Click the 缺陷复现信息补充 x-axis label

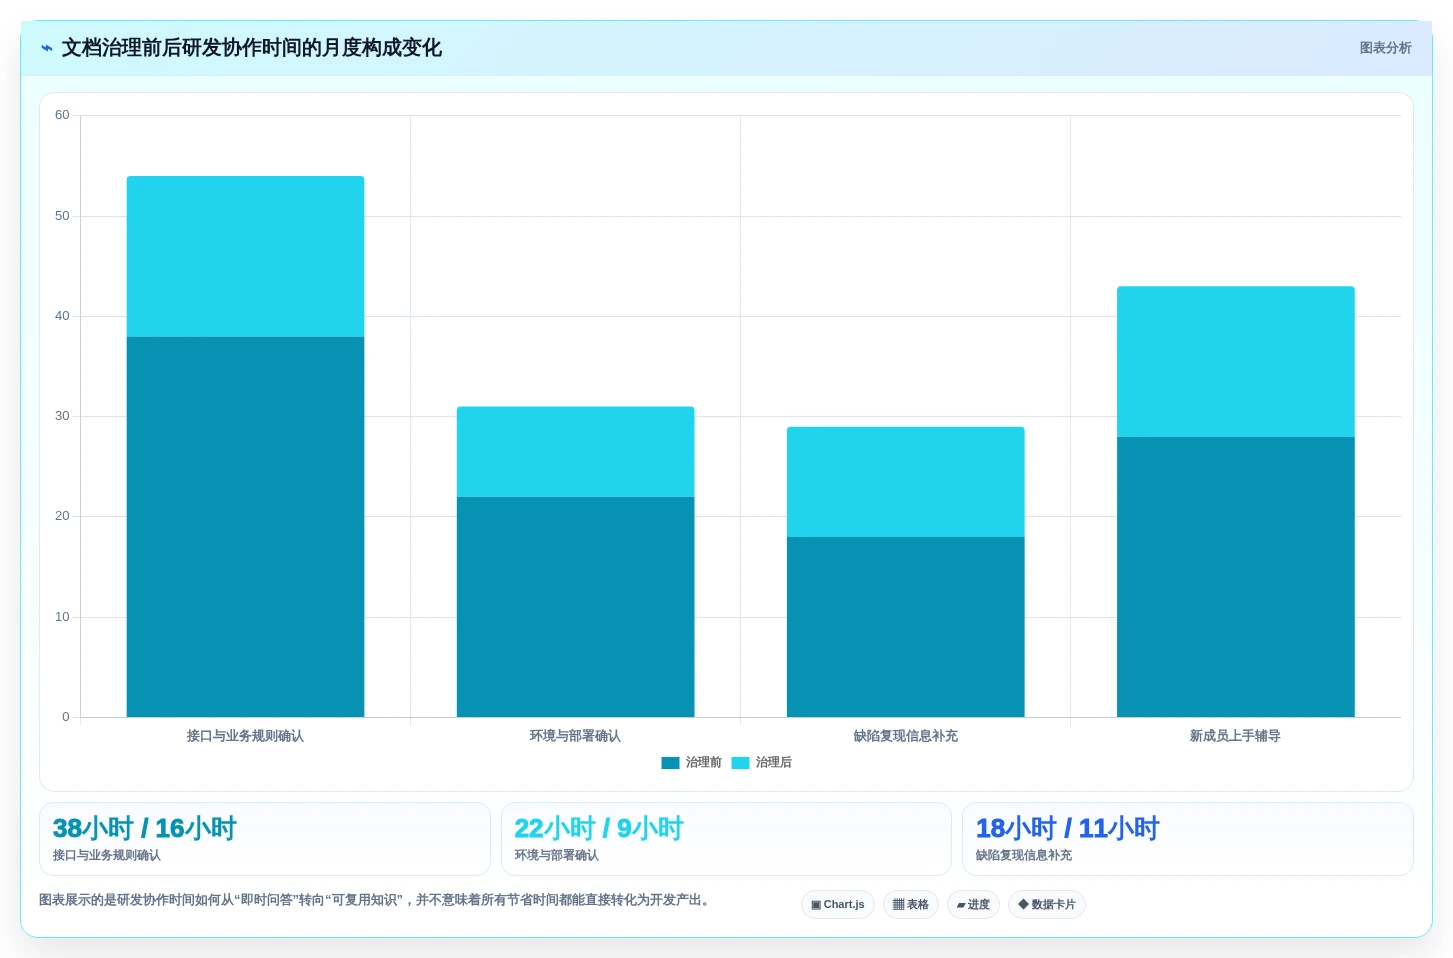(x=905, y=736)
